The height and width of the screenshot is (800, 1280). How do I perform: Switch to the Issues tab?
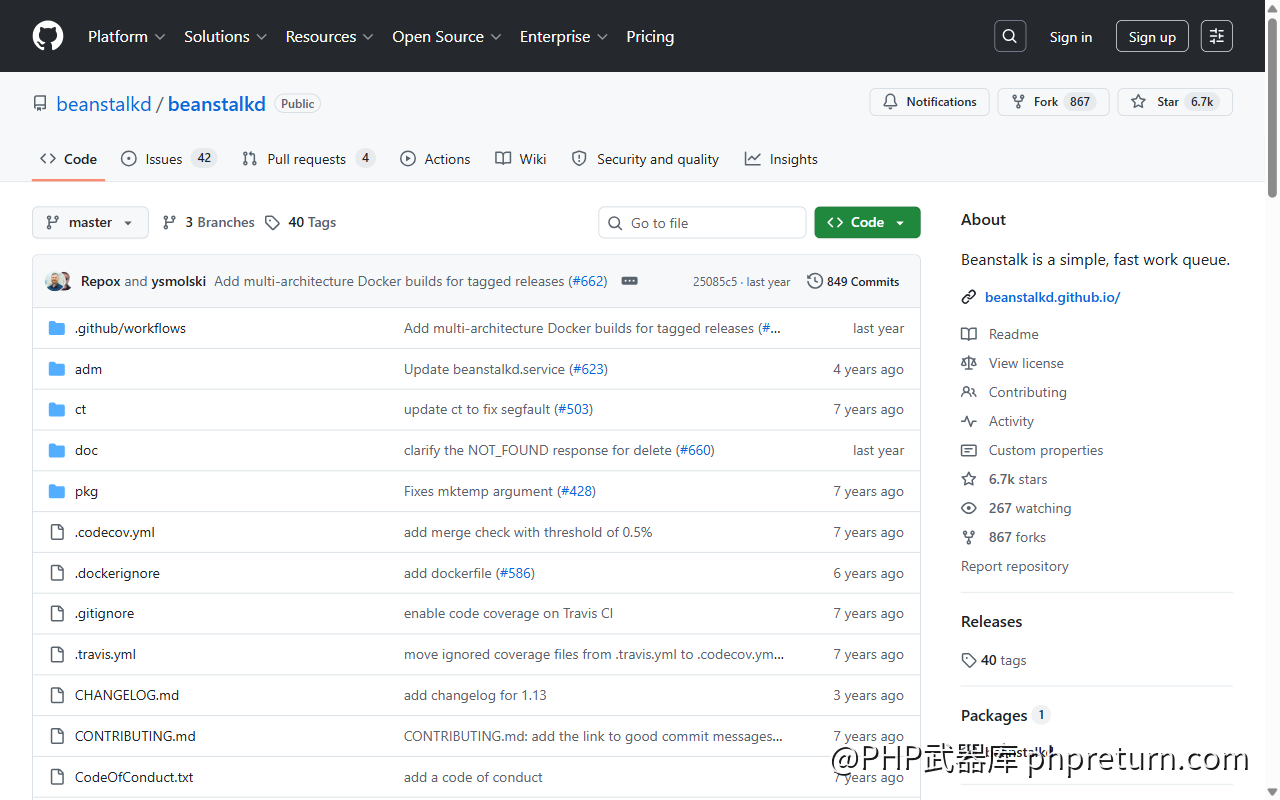pos(168,159)
